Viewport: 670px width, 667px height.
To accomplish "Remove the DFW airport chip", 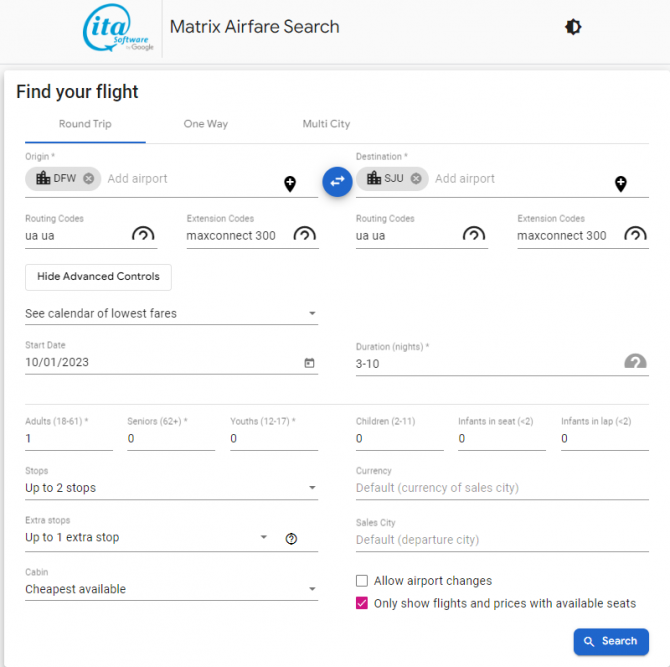I will (x=88, y=179).
